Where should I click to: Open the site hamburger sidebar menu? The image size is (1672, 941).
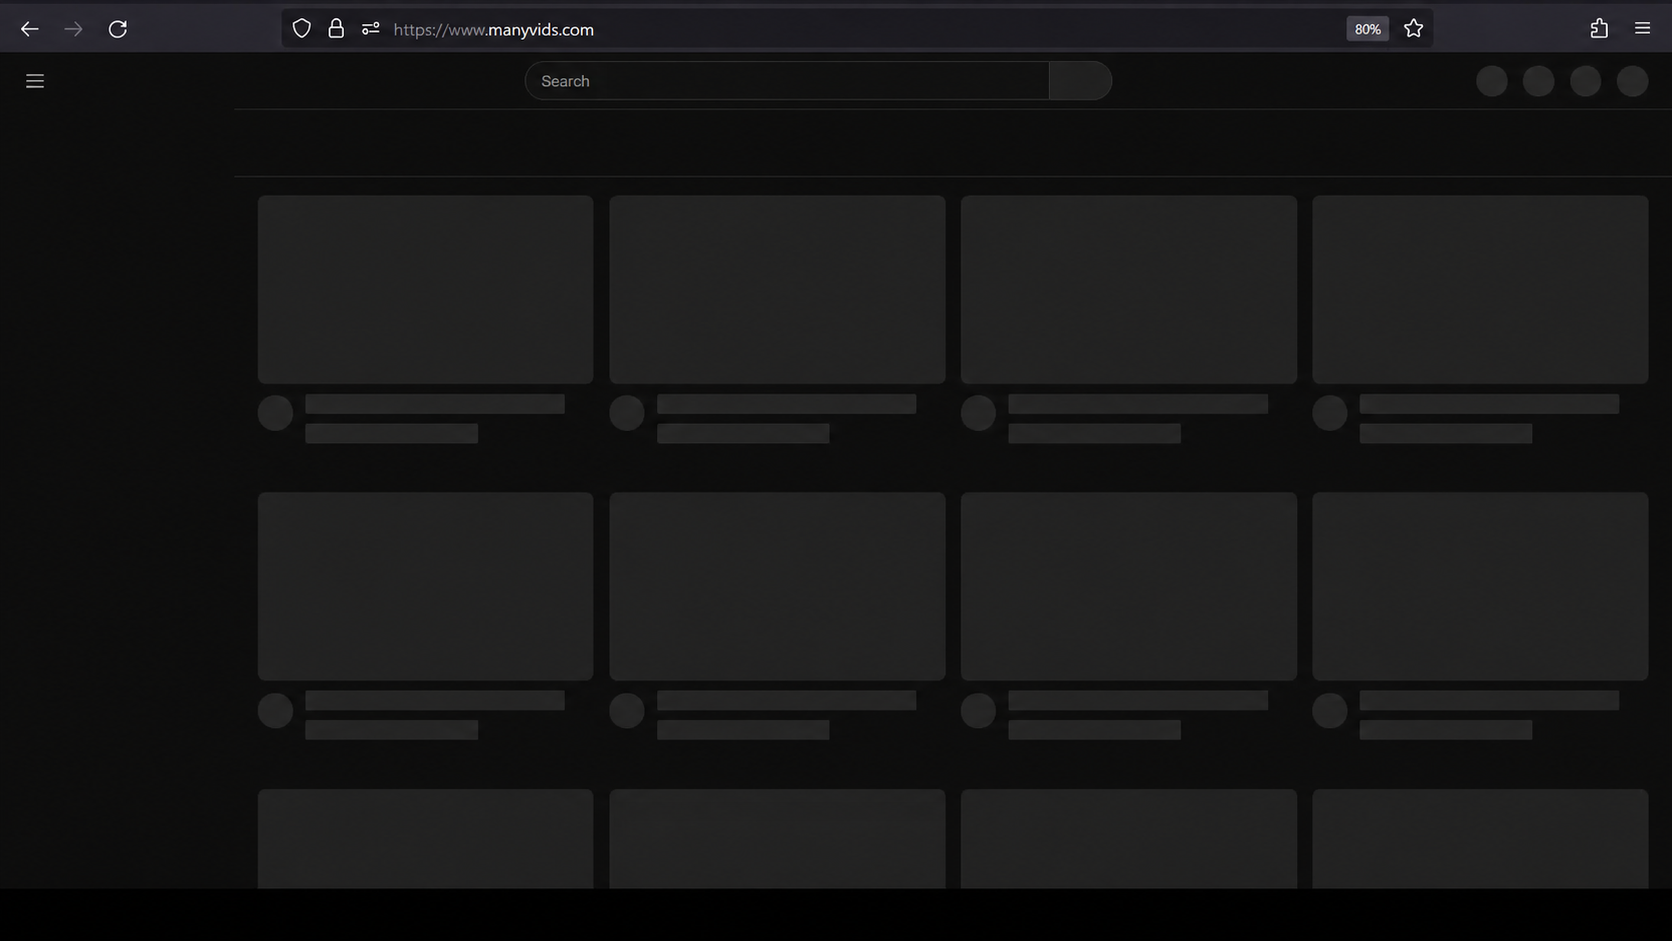point(35,81)
